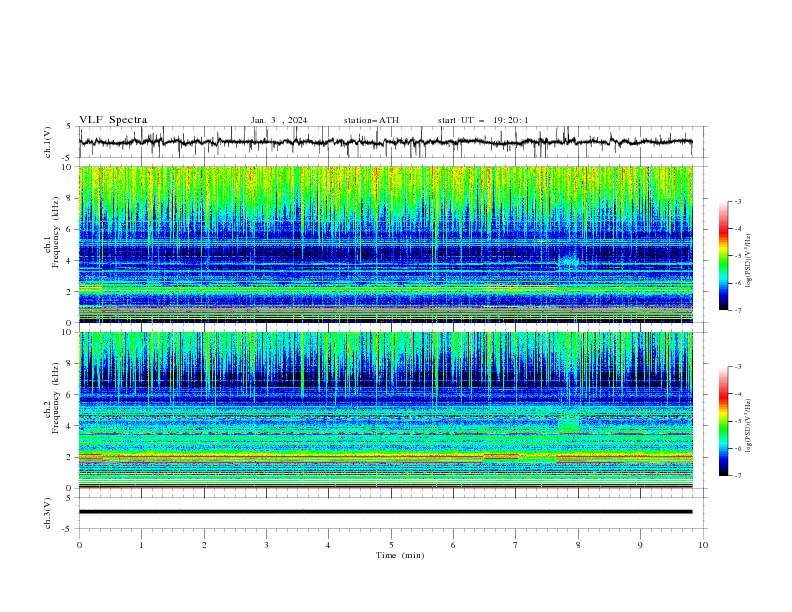
Task: Click the ch.1 voltage waveform trace
Action: (385, 142)
